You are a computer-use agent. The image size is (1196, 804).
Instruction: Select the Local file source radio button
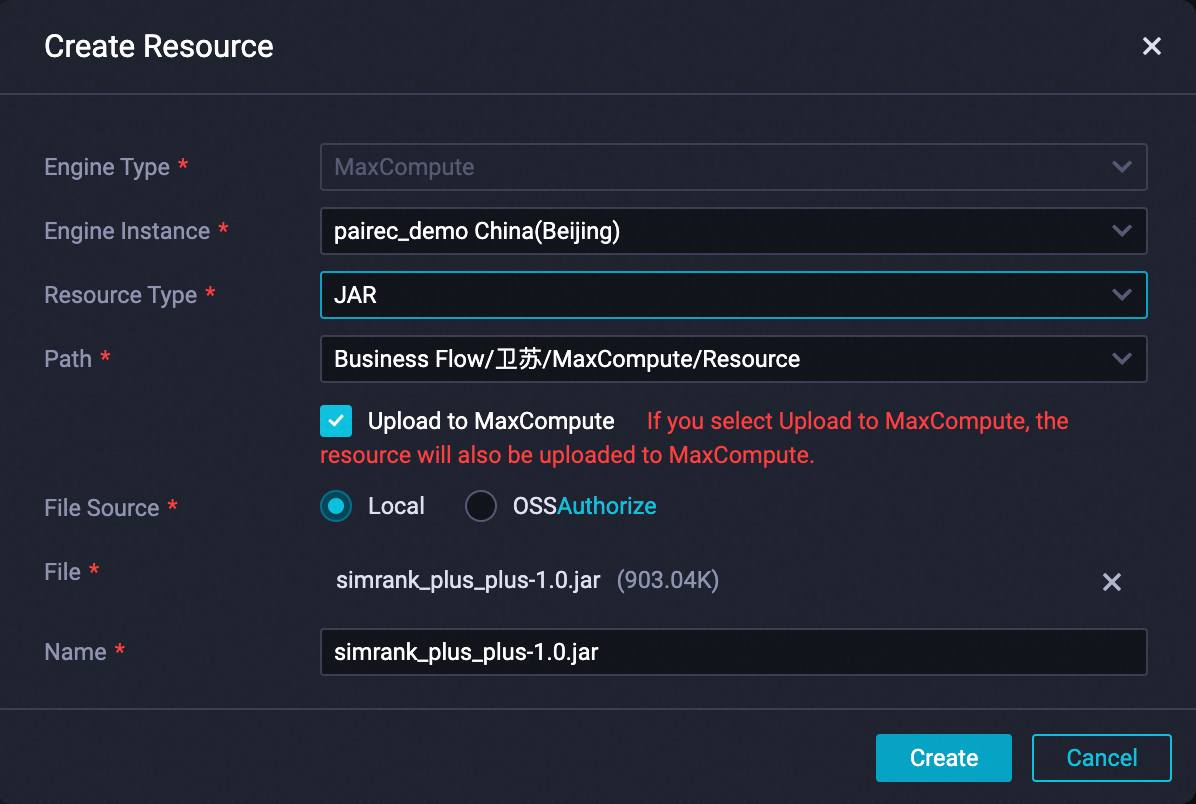[x=336, y=507]
